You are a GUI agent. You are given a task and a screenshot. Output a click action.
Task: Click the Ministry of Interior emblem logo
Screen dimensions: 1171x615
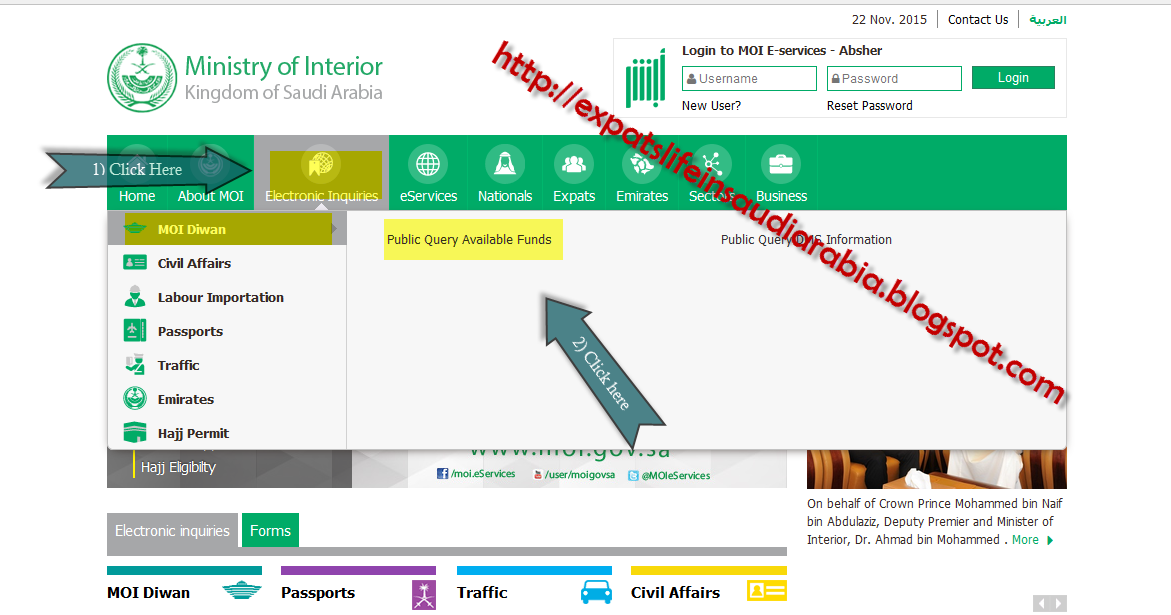[143, 78]
